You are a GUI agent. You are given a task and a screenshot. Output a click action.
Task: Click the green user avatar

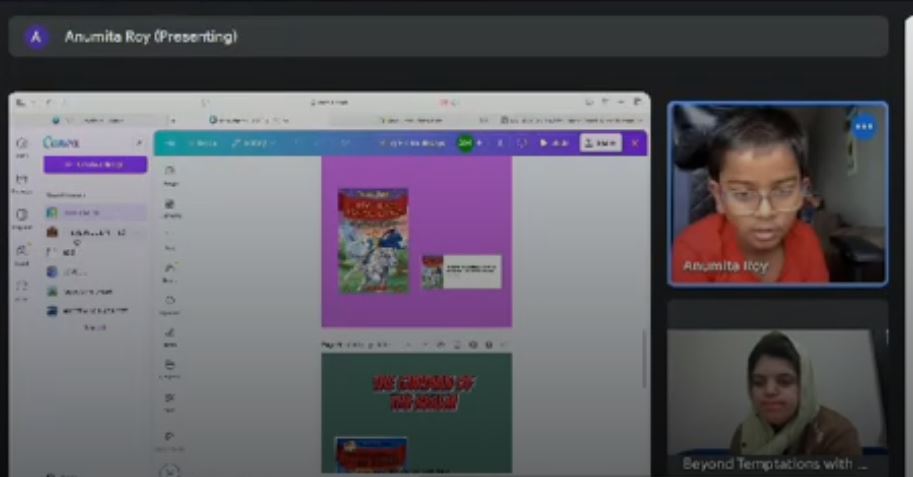click(x=465, y=143)
